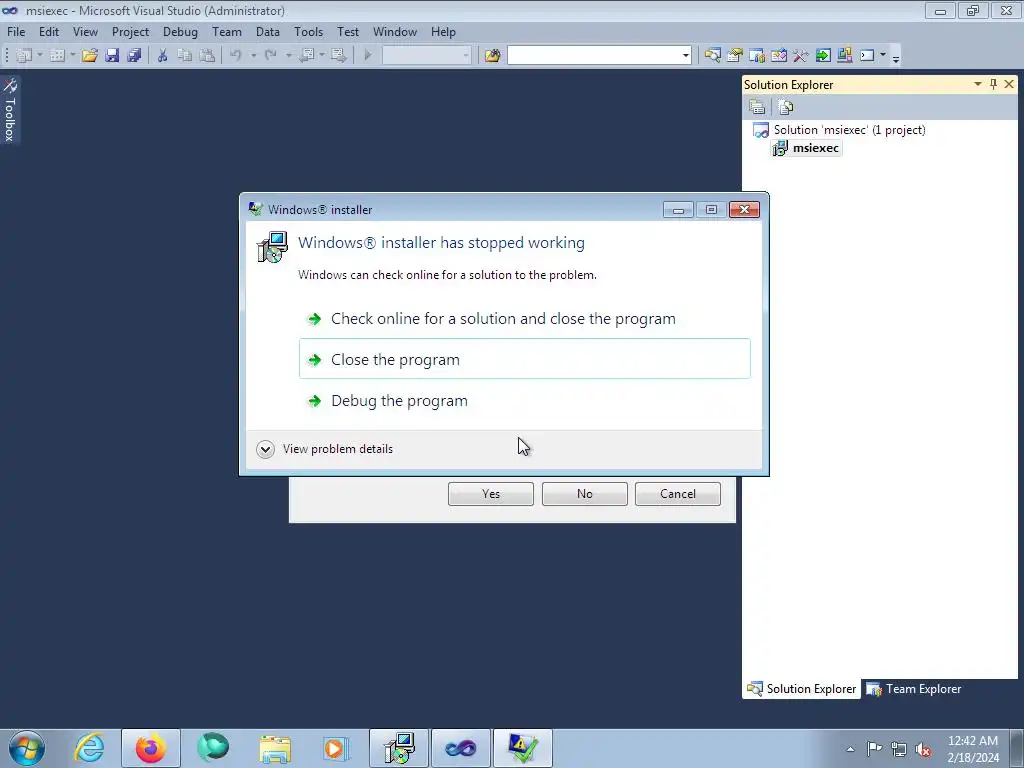Open the New Project dropdown arrow

(40, 56)
